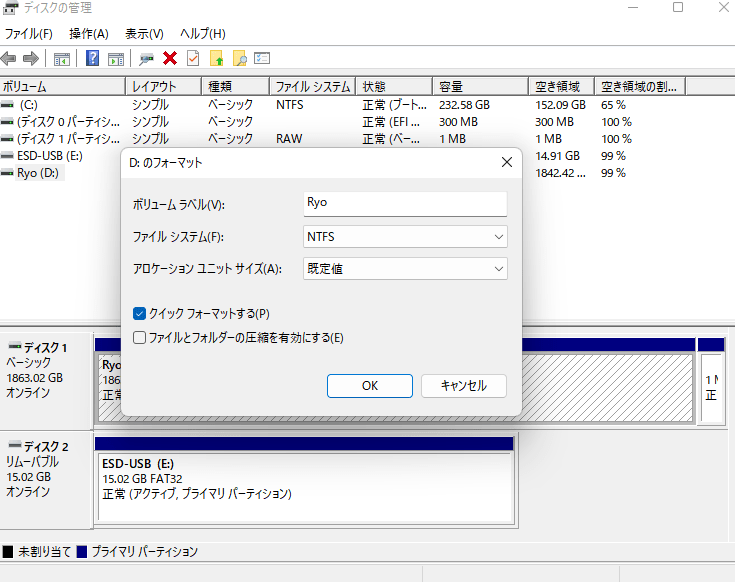The image size is (735, 582).
Task: Open the ファイル(F) menu
Action: (x=29, y=33)
